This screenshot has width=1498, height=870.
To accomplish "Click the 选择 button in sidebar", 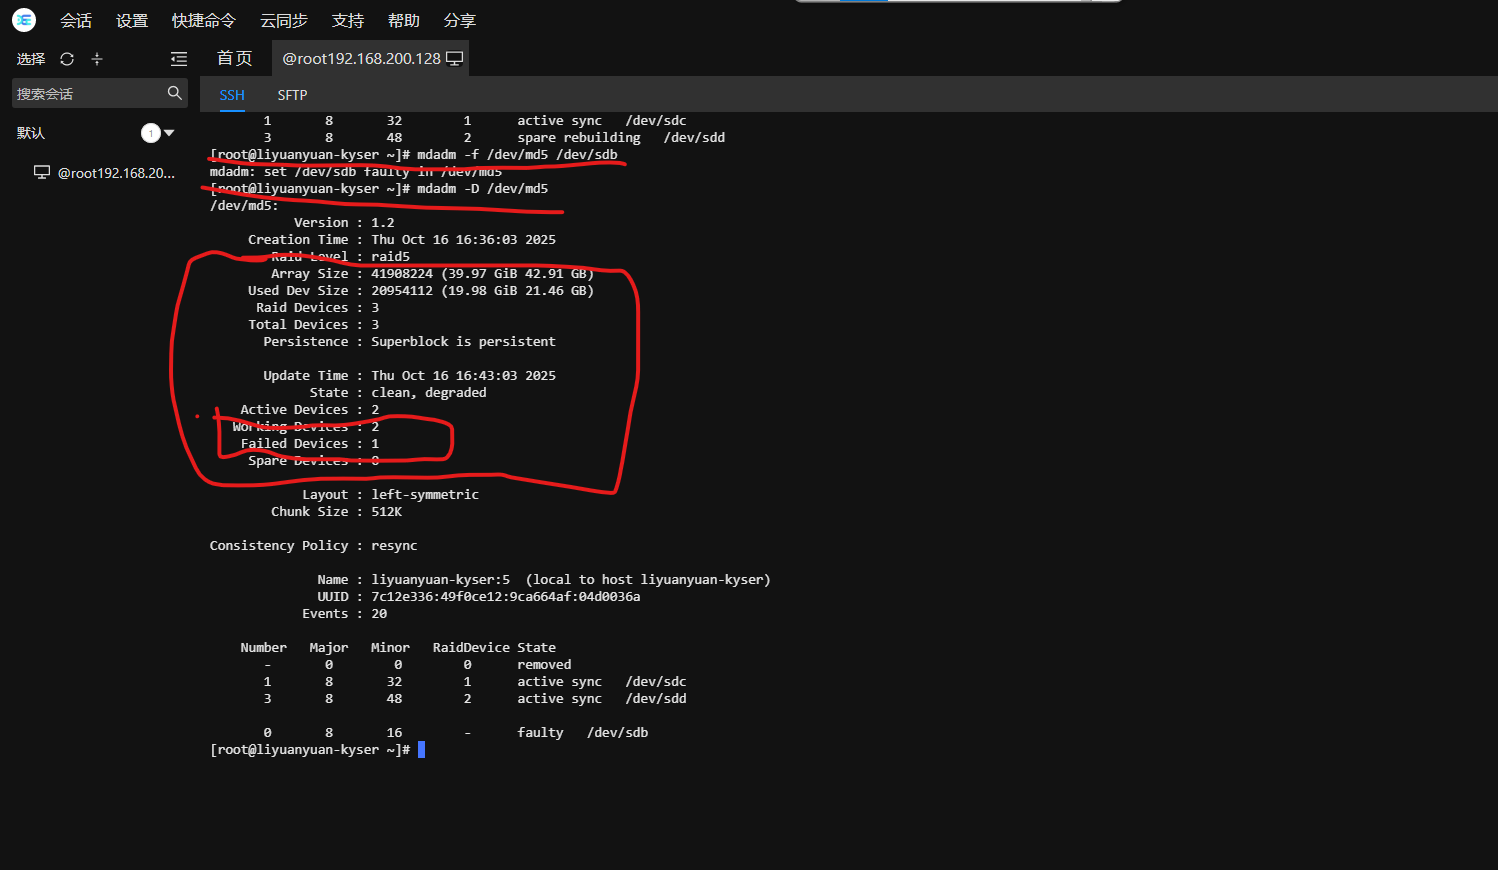I will pyautogui.click(x=31, y=59).
